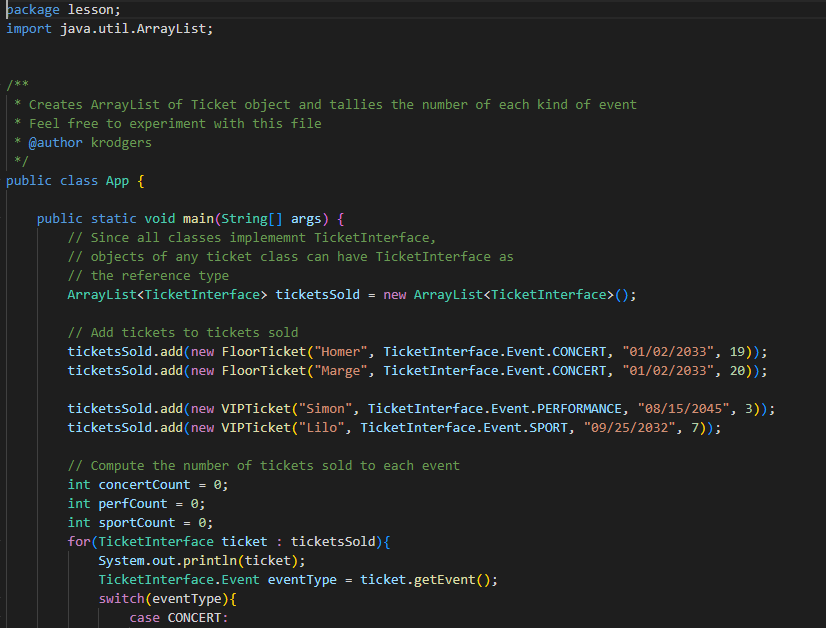Click the main method name
The width and height of the screenshot is (826, 628).
click(197, 218)
